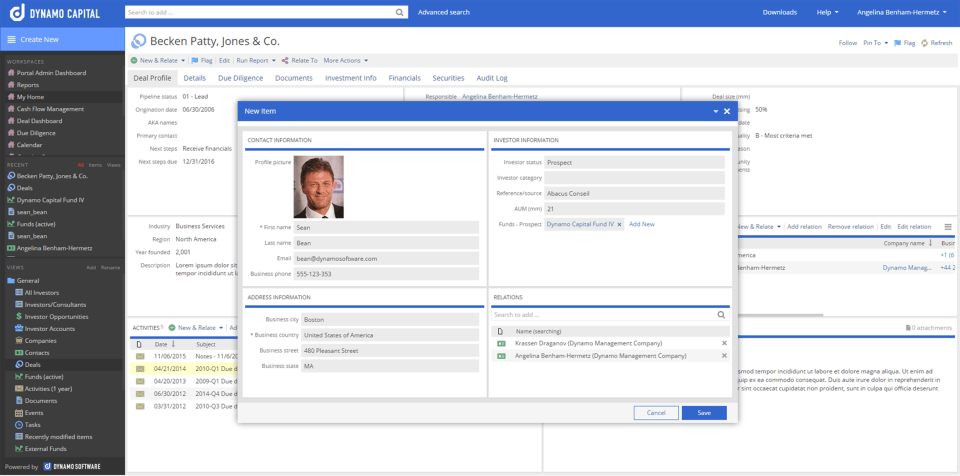Switch to the Financials tab

click(x=405, y=78)
